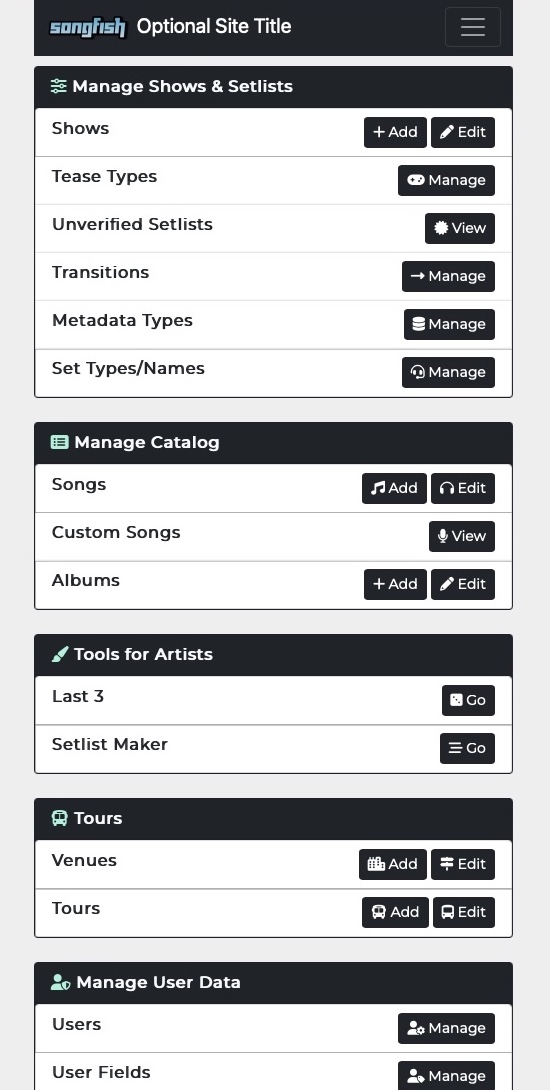Go to Setlist Maker

(x=467, y=748)
